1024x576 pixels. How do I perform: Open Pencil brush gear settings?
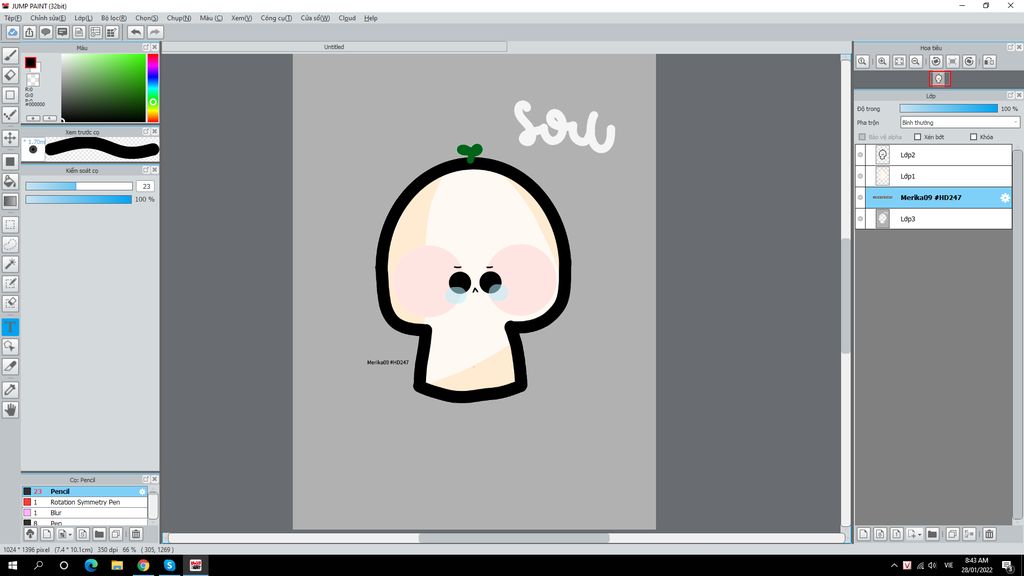[142, 491]
